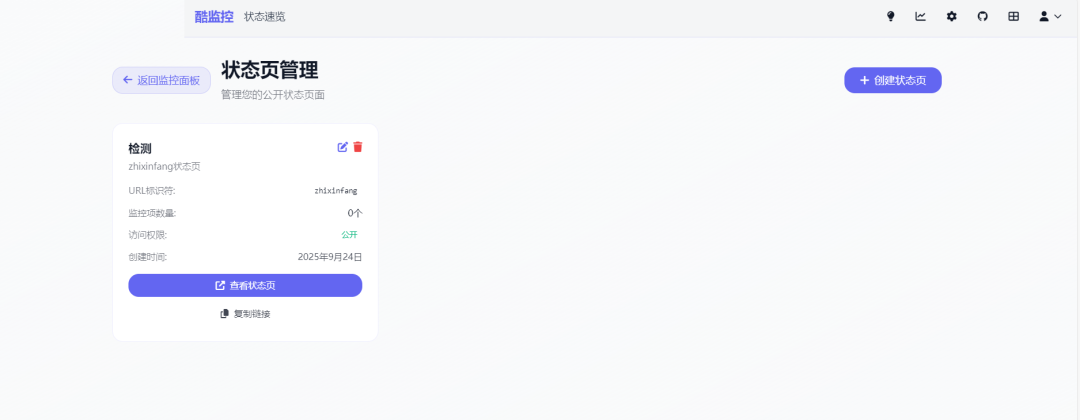Image resolution: width=1080 pixels, height=420 pixels.
Task: Click the 创建状态页 button
Action: pyautogui.click(x=892, y=80)
